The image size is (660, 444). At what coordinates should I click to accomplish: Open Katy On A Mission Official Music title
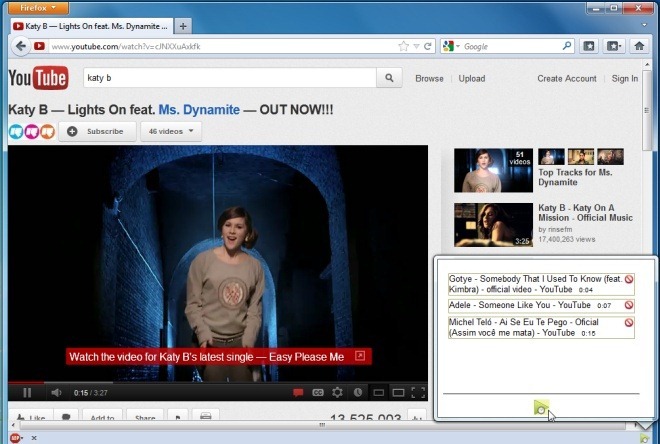pyautogui.click(x=585, y=213)
